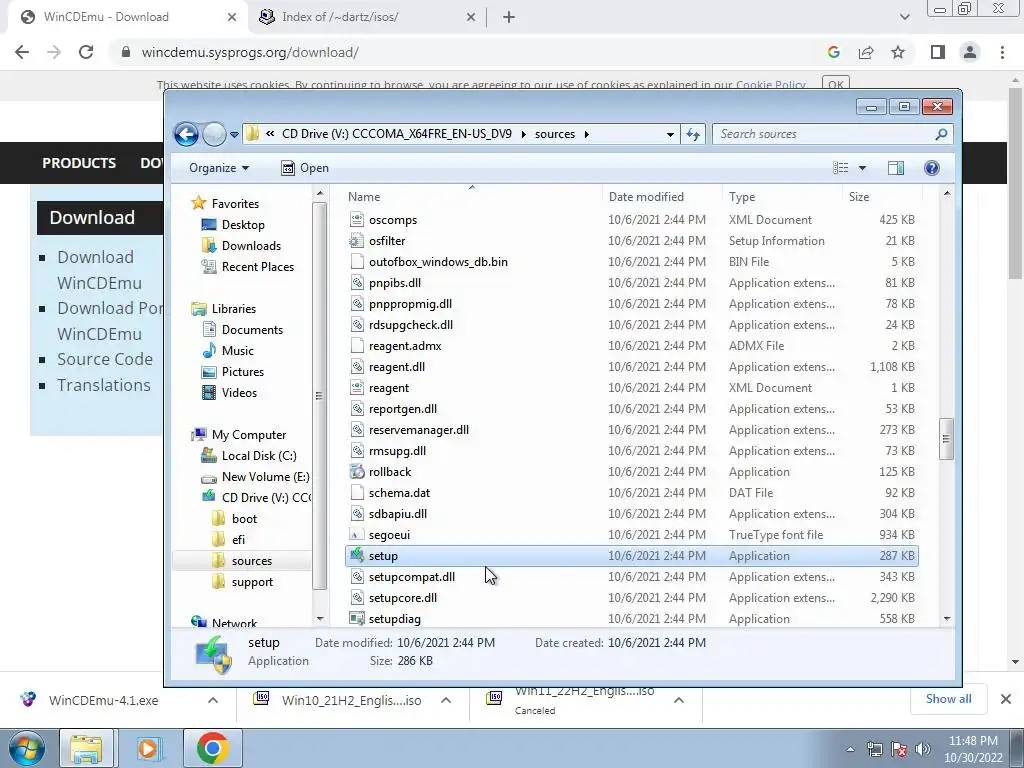Click PRODUCTS in website navigation
The width and height of the screenshot is (1024, 768).
click(x=79, y=163)
